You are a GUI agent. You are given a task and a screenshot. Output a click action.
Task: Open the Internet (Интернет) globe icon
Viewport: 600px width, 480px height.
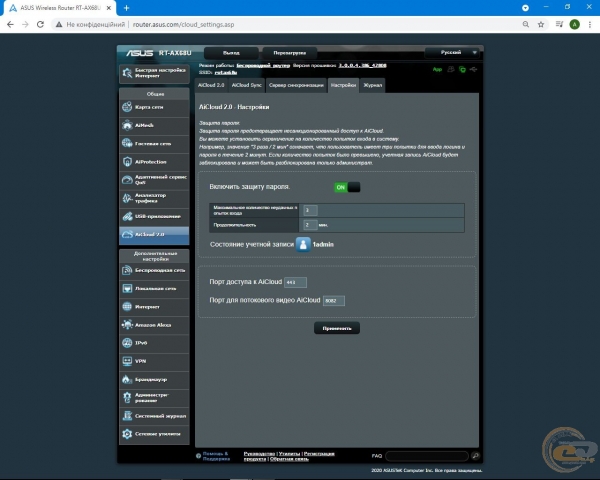coord(127,307)
